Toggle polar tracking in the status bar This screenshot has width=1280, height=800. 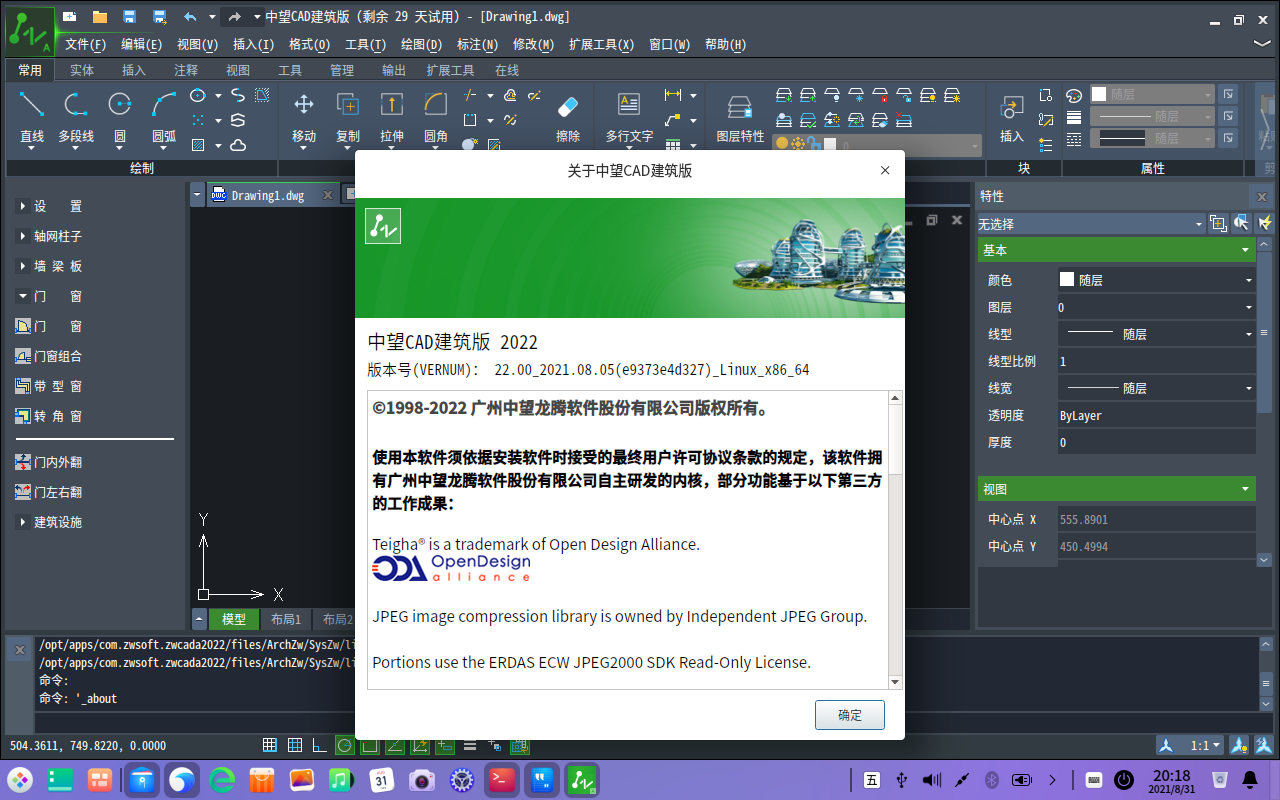(x=345, y=745)
